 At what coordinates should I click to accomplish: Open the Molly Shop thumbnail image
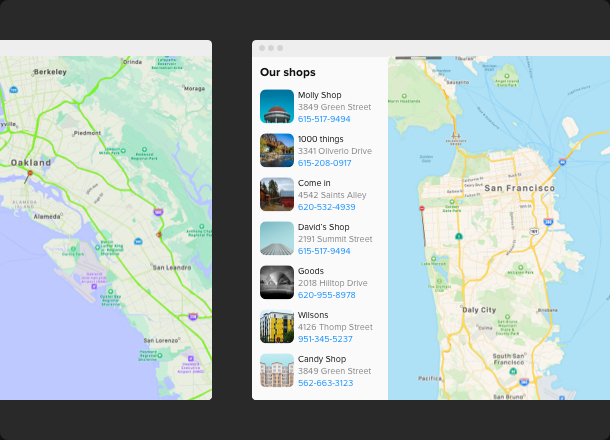277,106
